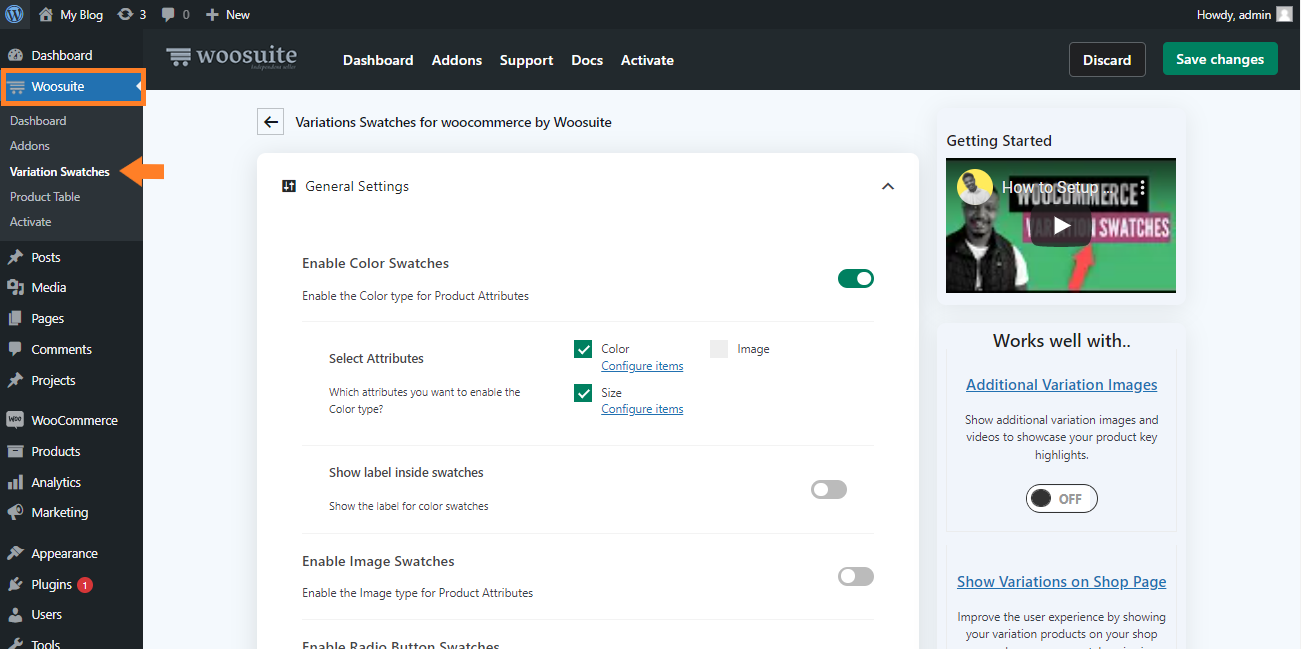The height and width of the screenshot is (649, 1301).
Task: Open the Support header tab
Action: 527,60
